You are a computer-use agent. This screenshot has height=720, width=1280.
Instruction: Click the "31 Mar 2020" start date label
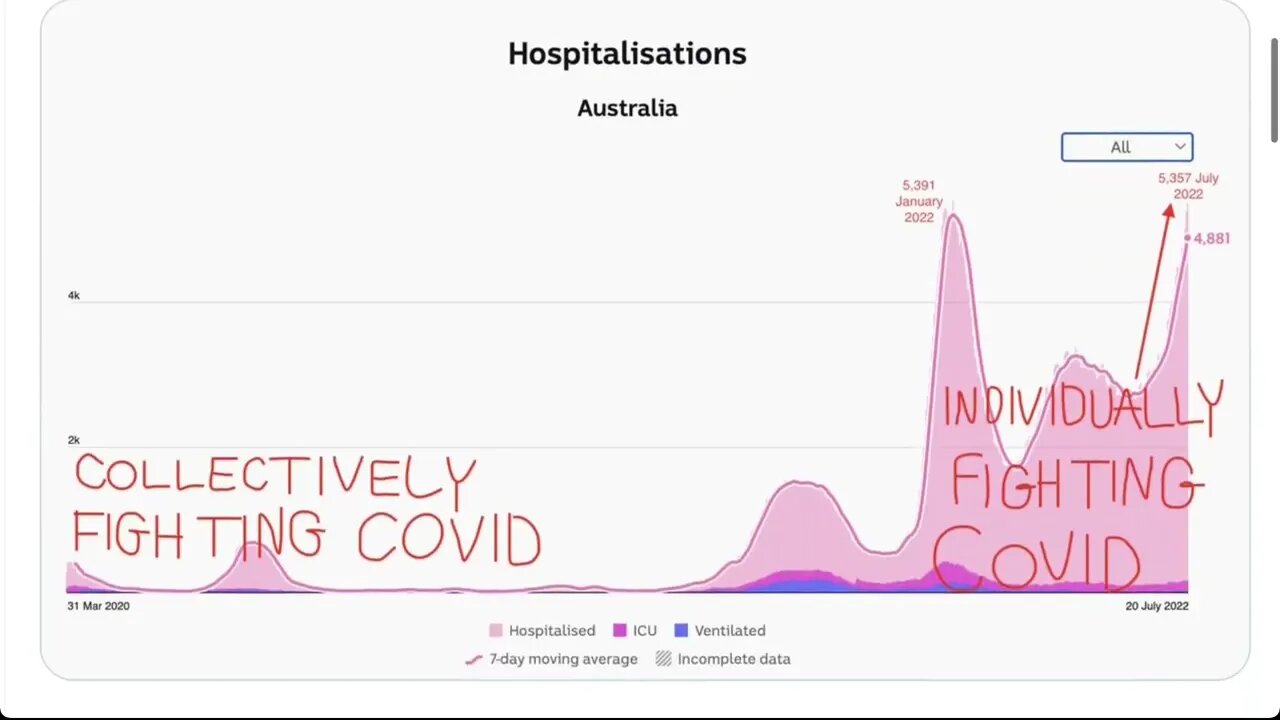[98, 606]
